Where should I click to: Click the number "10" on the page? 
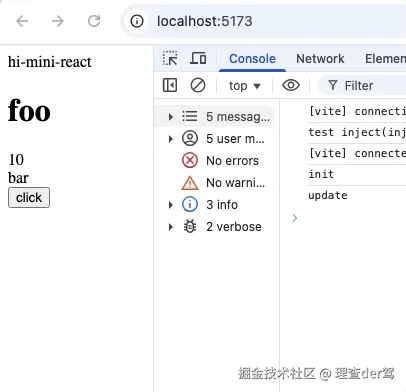16,160
